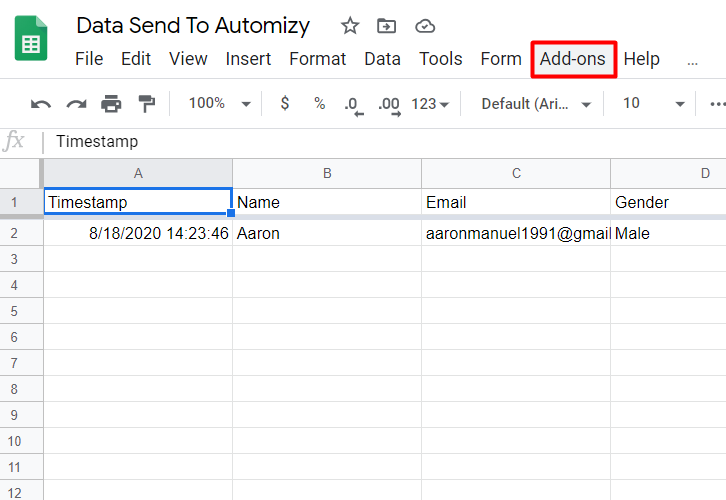The height and width of the screenshot is (500, 726).
Task: Print the spreadsheet
Action: tap(111, 104)
